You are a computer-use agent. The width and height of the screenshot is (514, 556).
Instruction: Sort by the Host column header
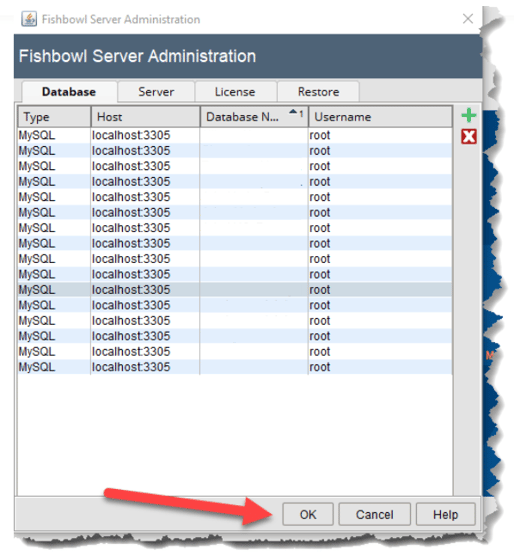tap(145, 117)
